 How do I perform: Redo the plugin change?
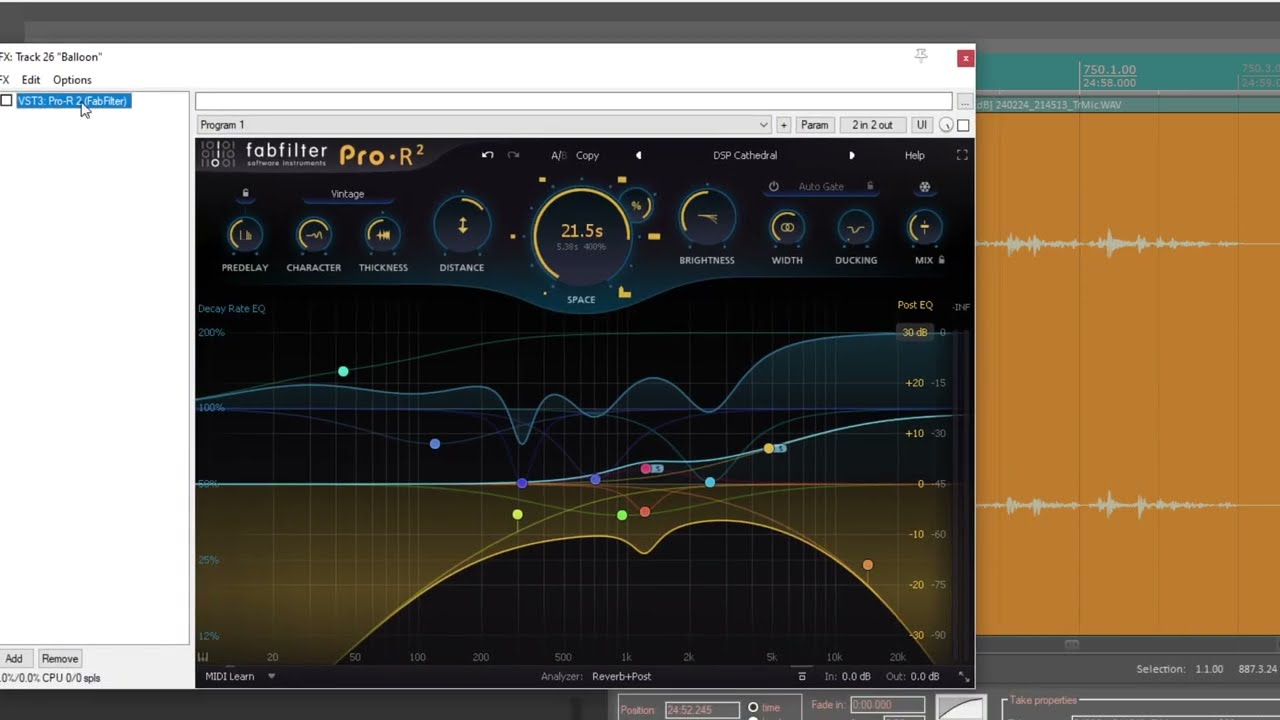[513, 155]
